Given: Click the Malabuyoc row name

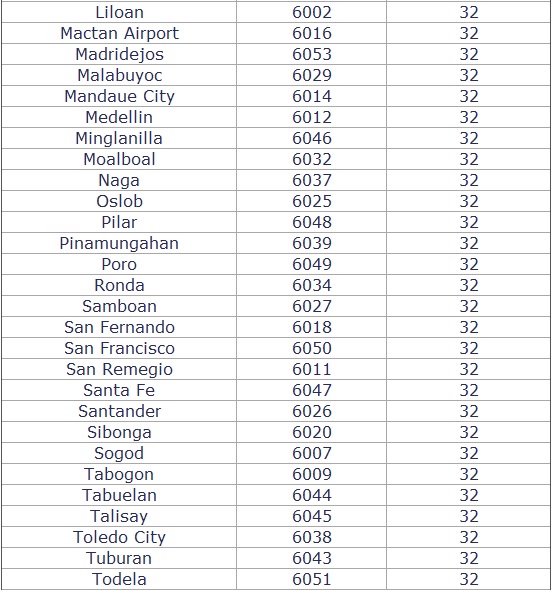Looking at the screenshot, I should point(119,75).
